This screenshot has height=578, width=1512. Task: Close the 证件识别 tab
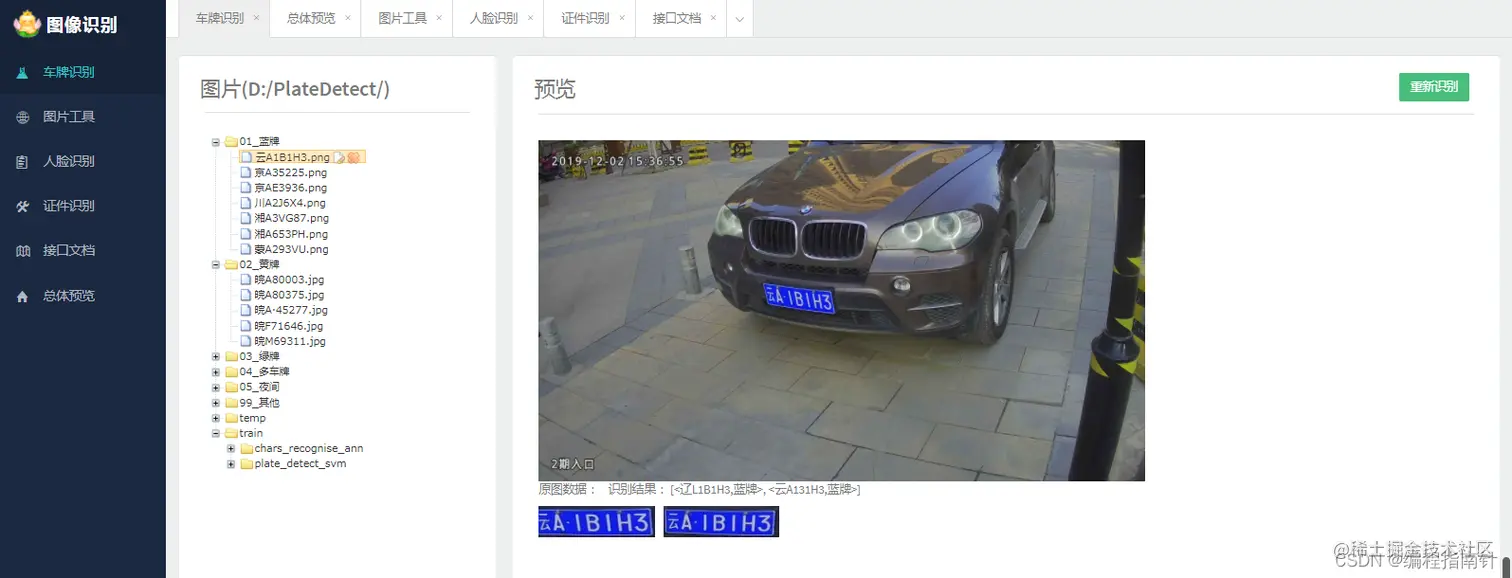point(622,18)
